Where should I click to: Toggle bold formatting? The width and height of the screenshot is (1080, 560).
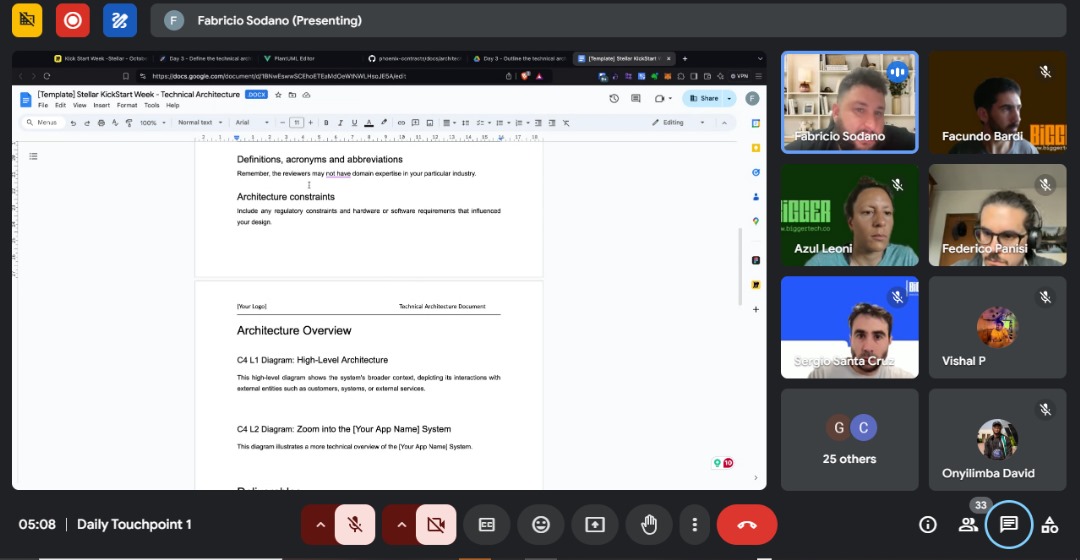click(x=326, y=123)
